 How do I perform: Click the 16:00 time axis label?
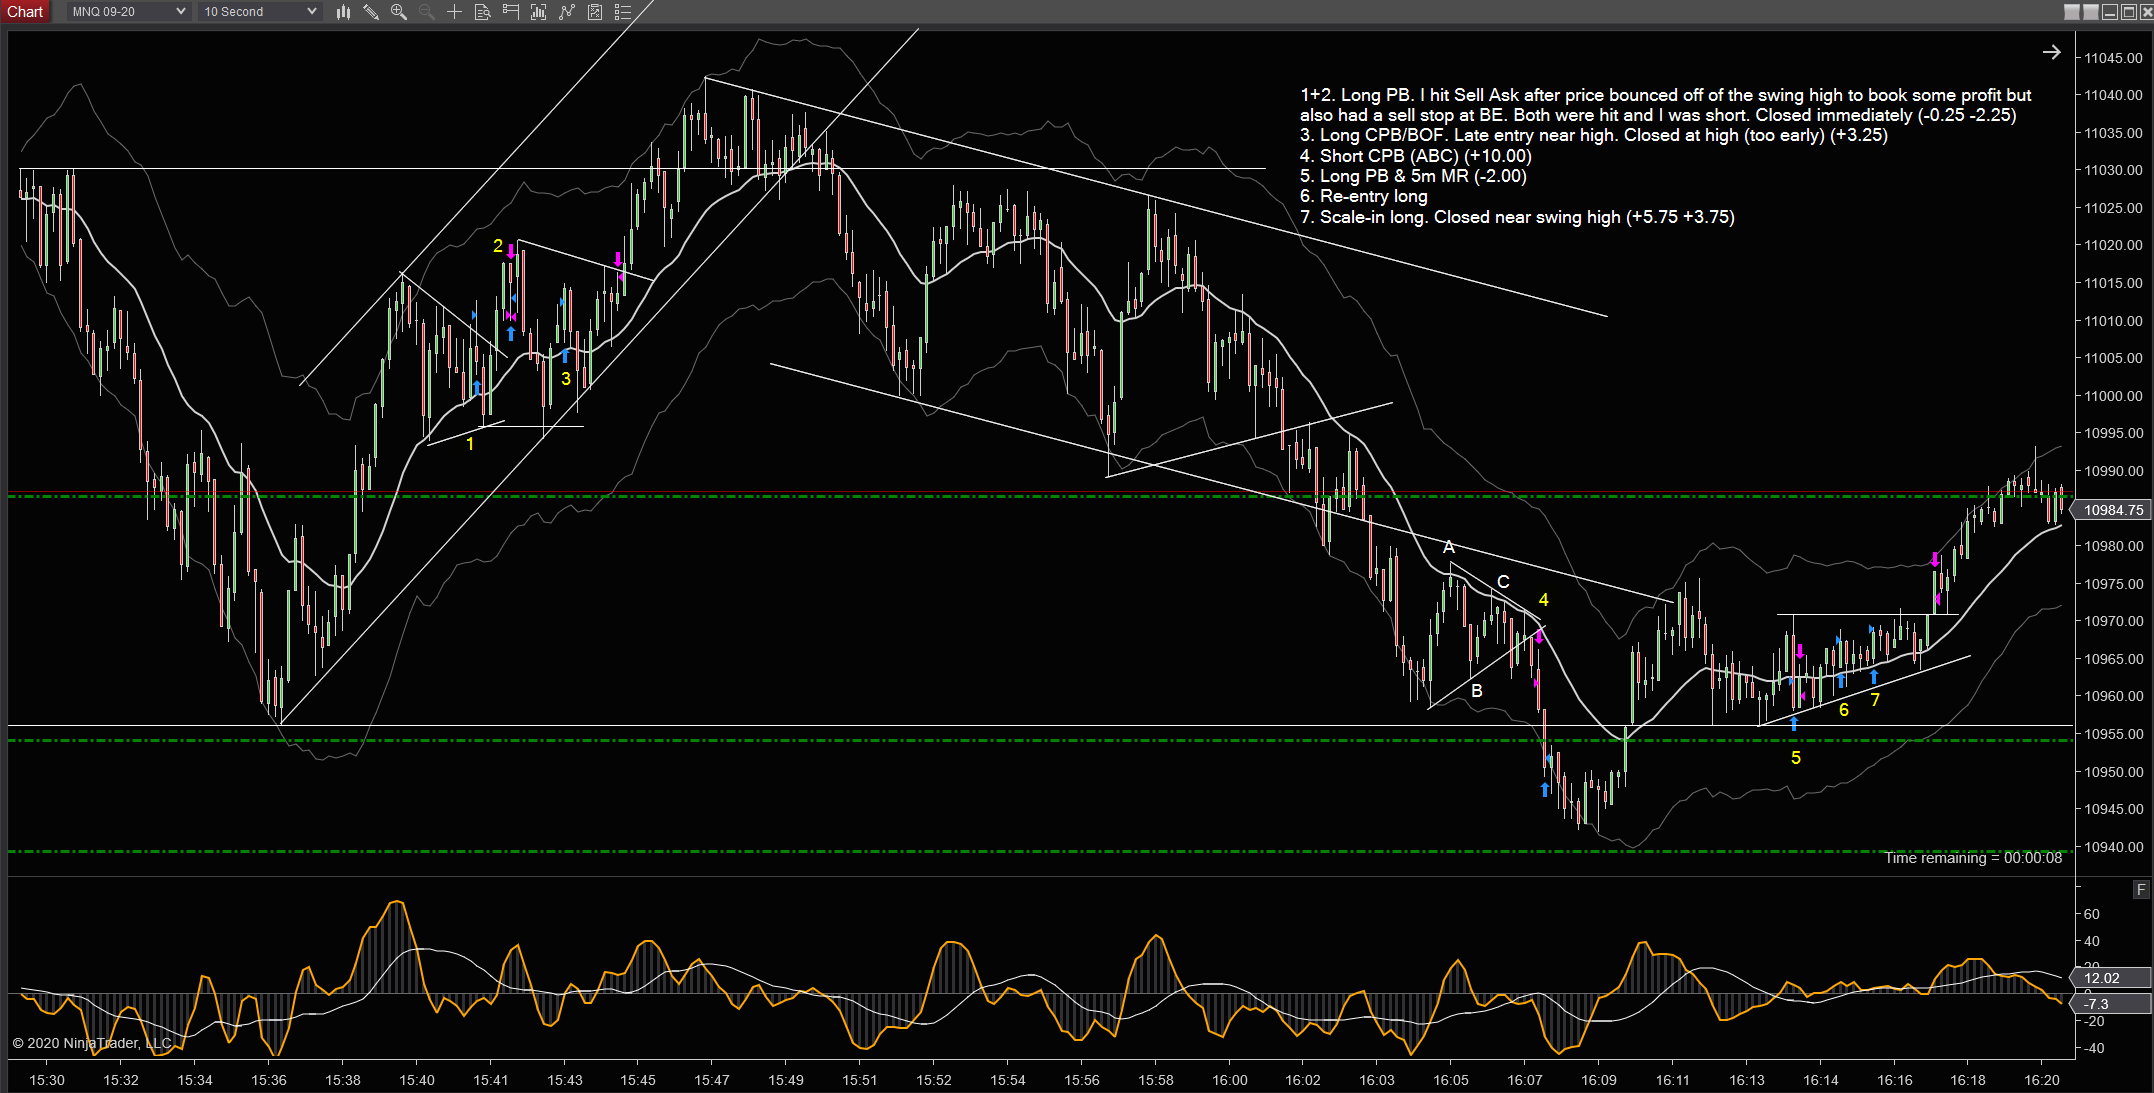[1230, 1080]
